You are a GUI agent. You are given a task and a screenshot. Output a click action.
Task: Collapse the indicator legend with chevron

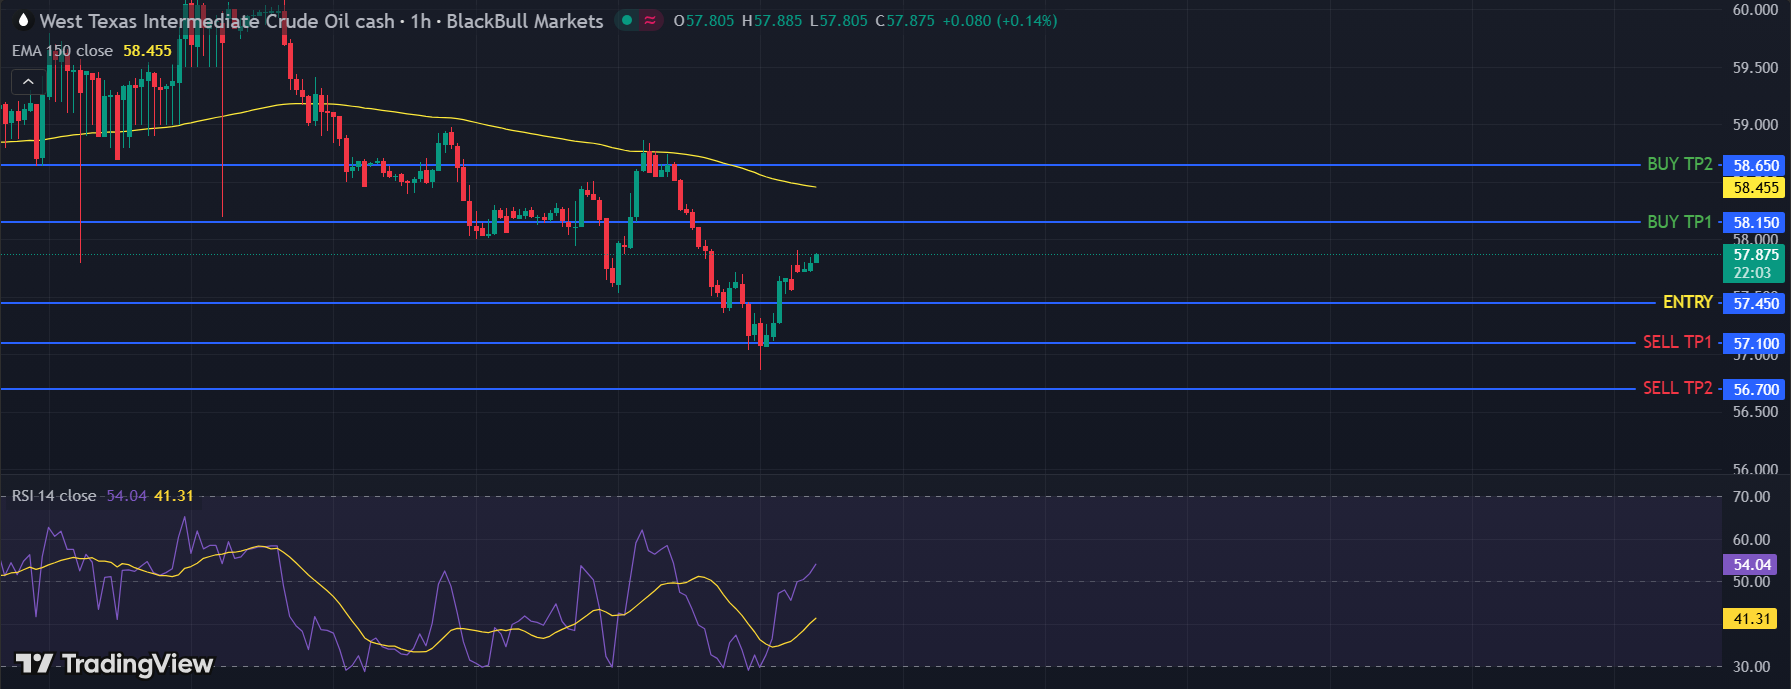[x=28, y=82]
